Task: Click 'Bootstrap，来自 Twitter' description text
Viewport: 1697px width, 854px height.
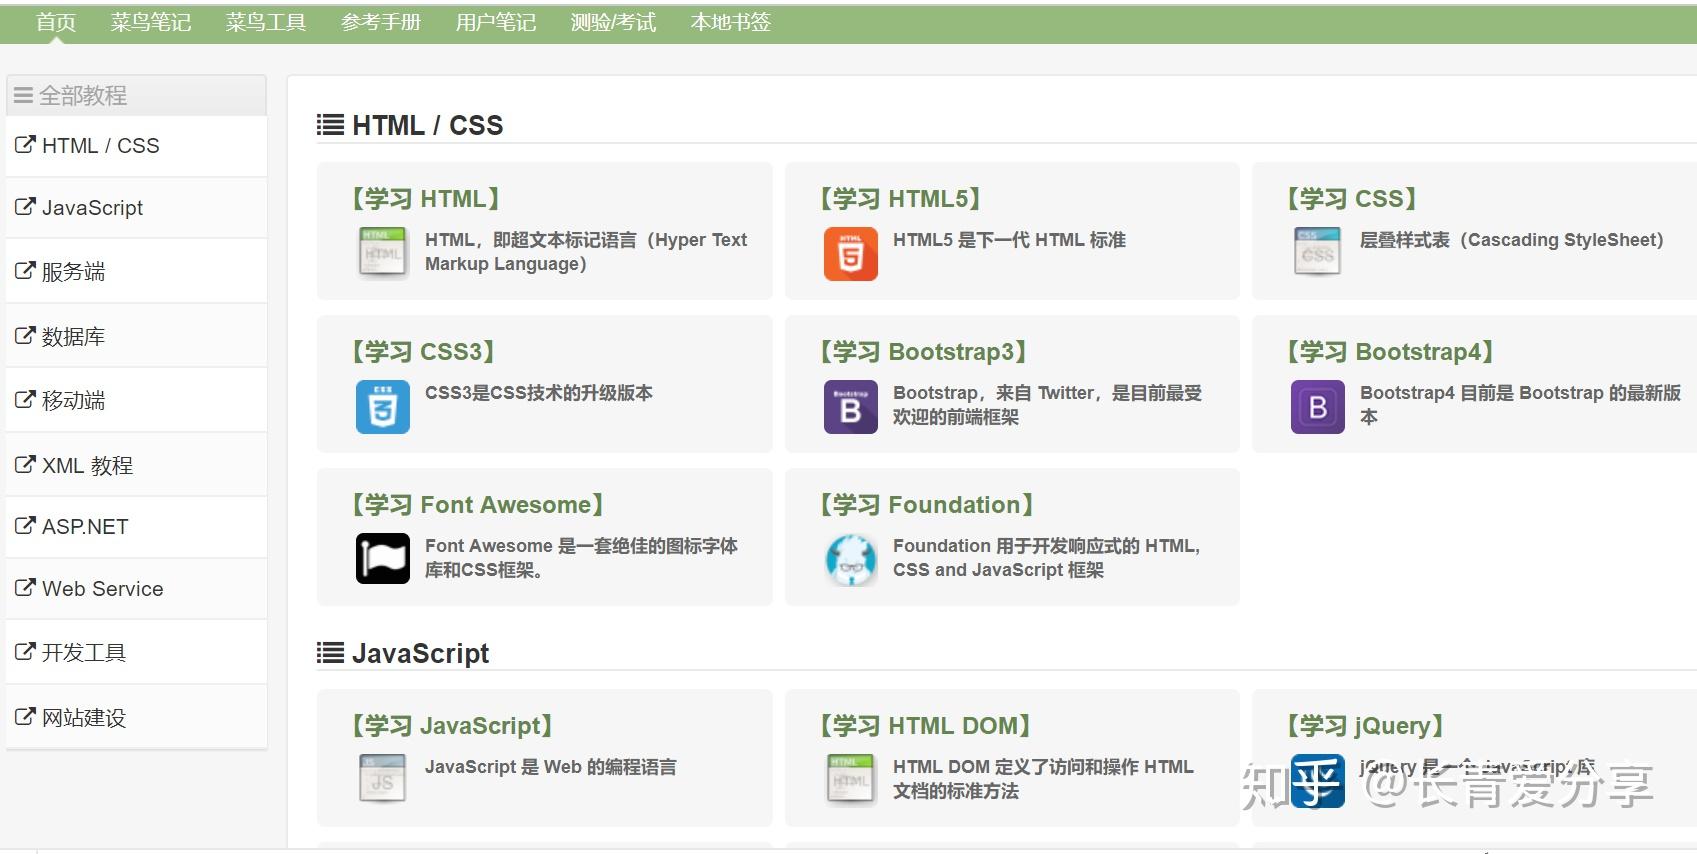Action: pos(1047,405)
